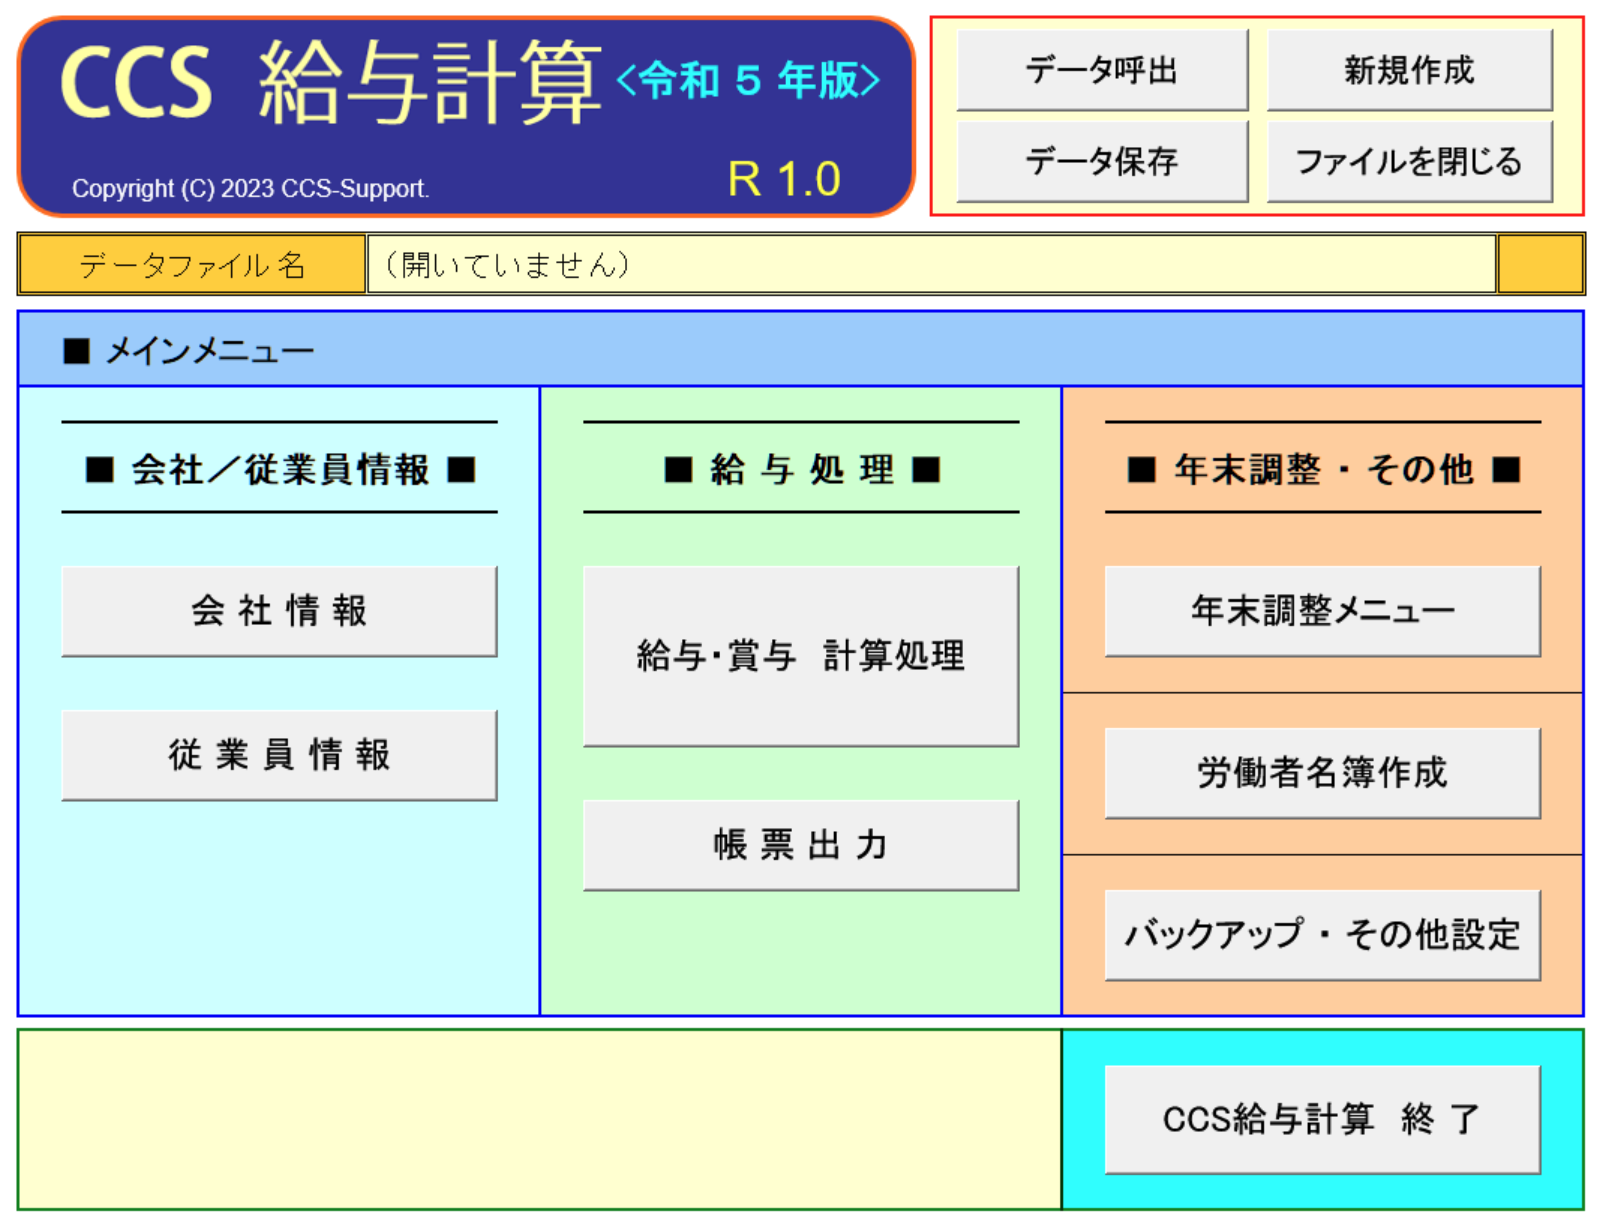Open バックアップ・その他設定

1322,935
